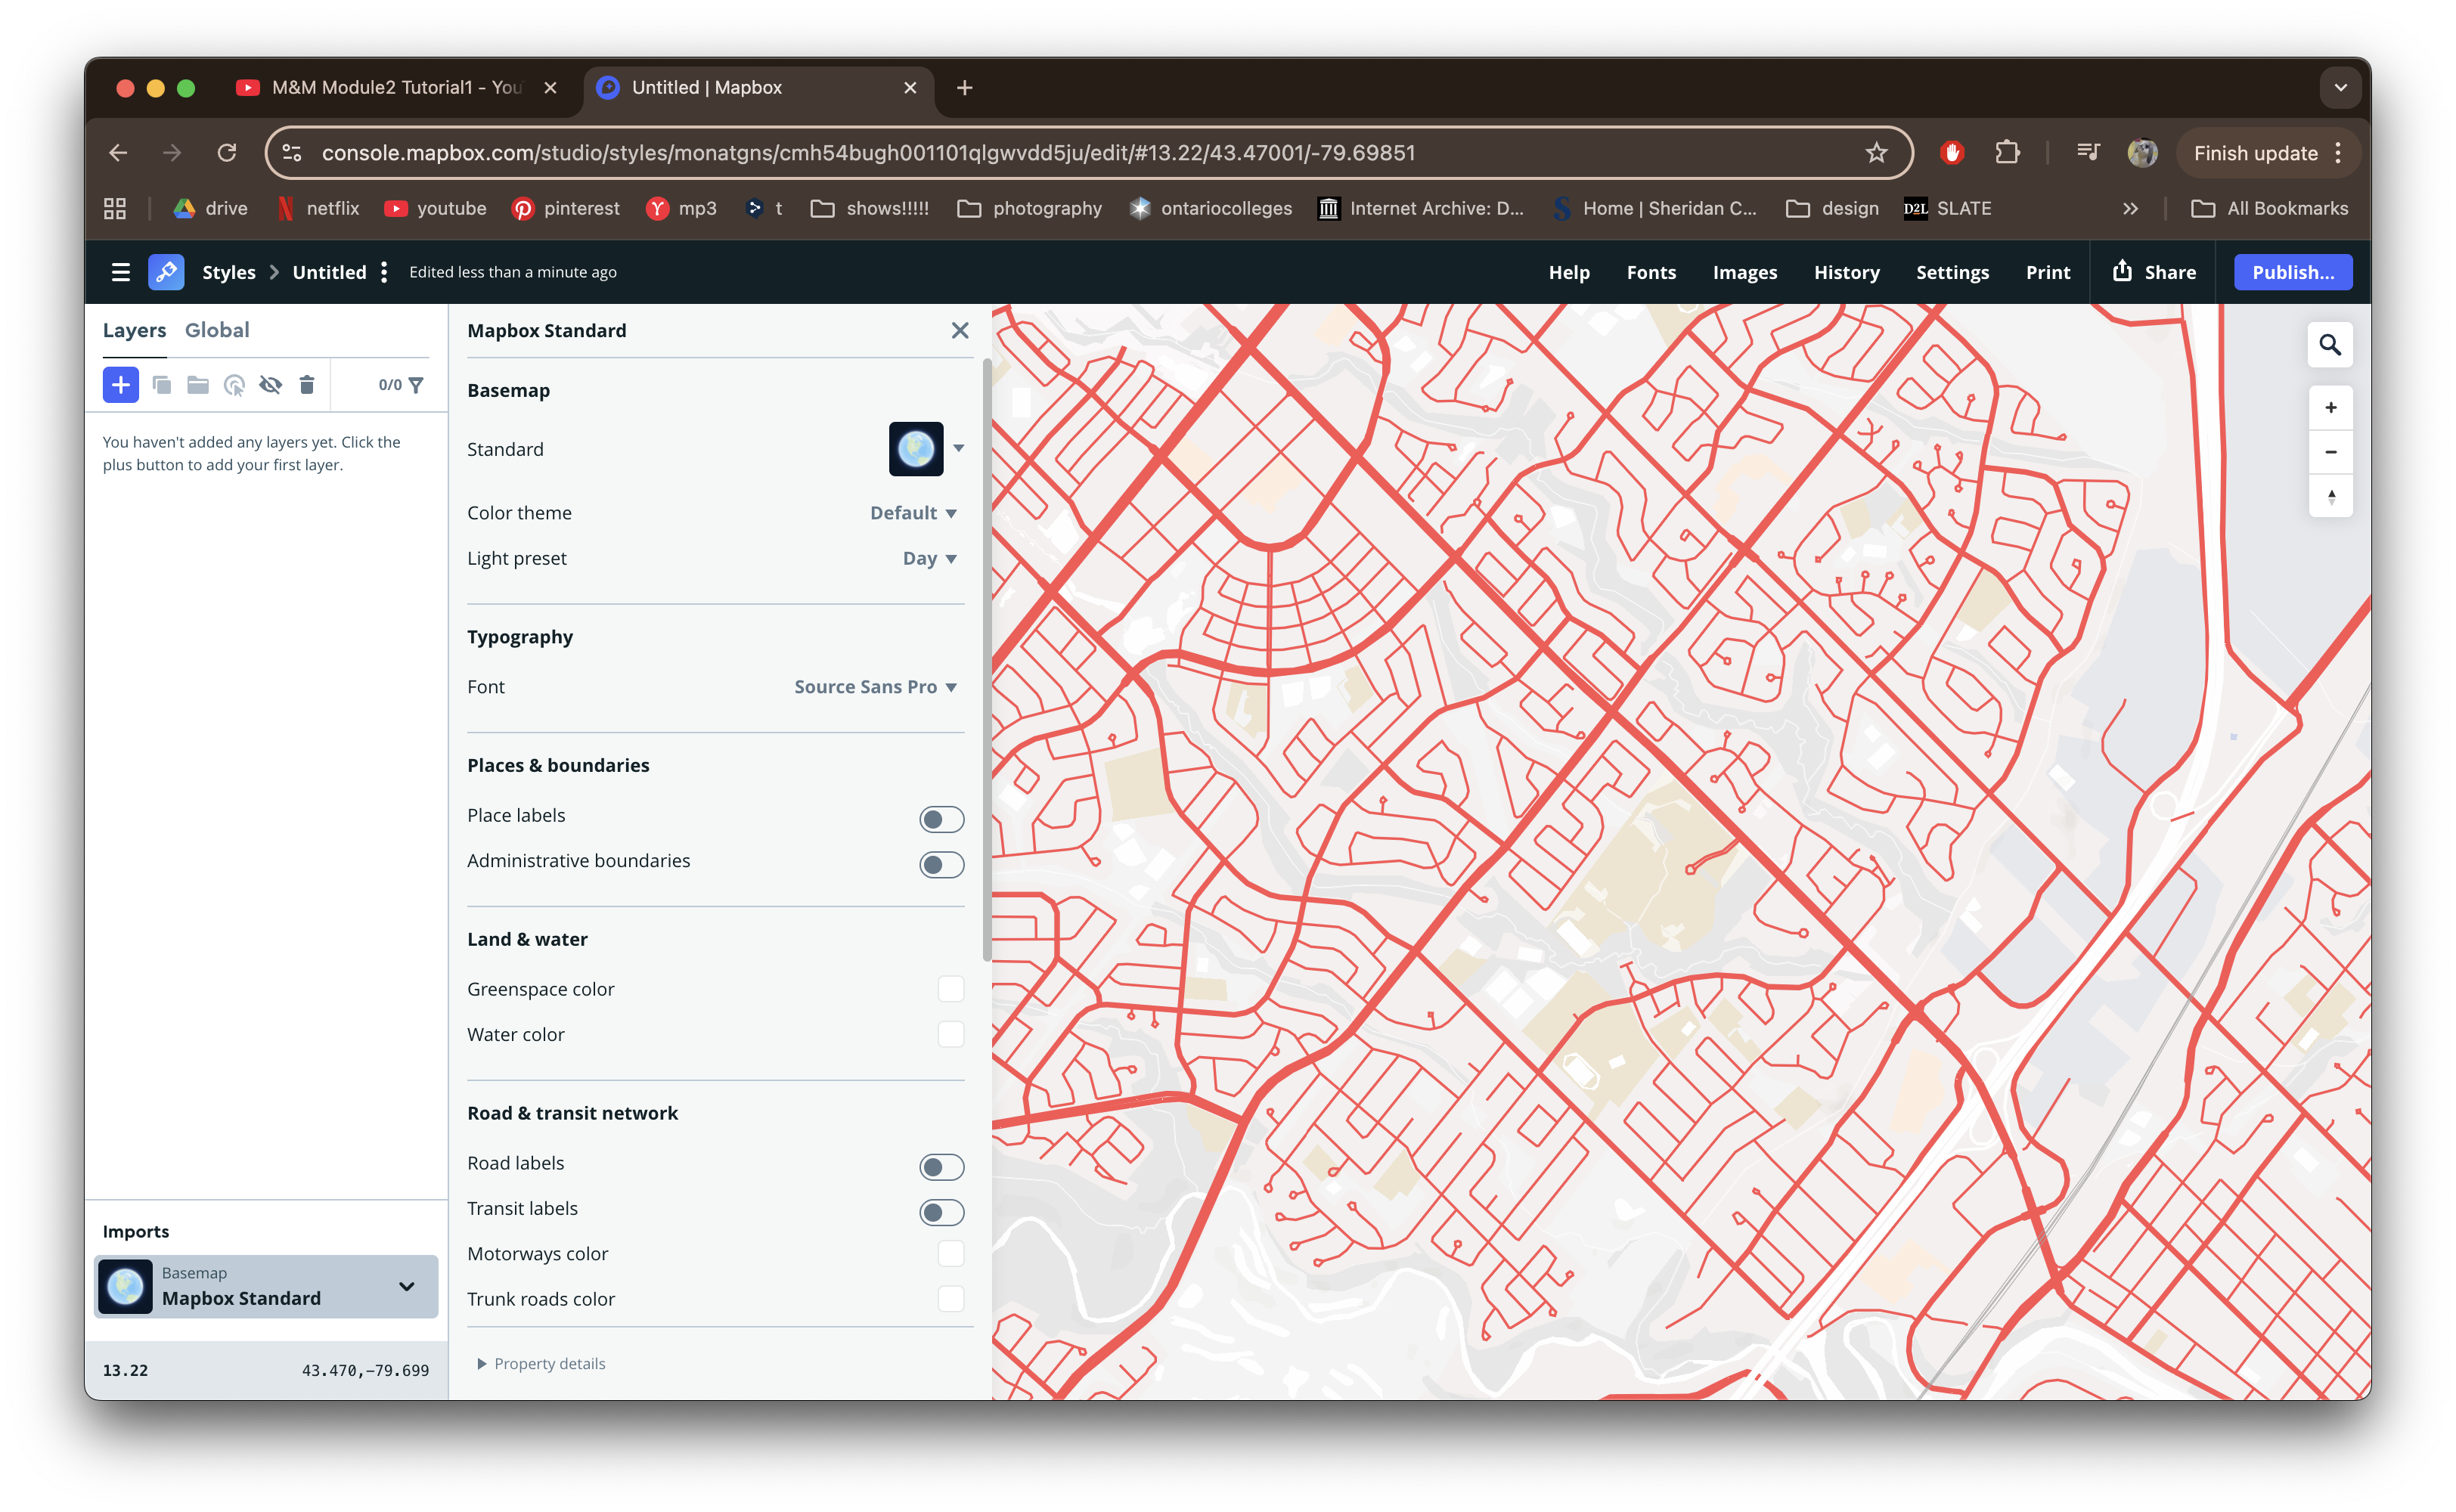
Task: Open the group layers folder icon
Action: 197,385
